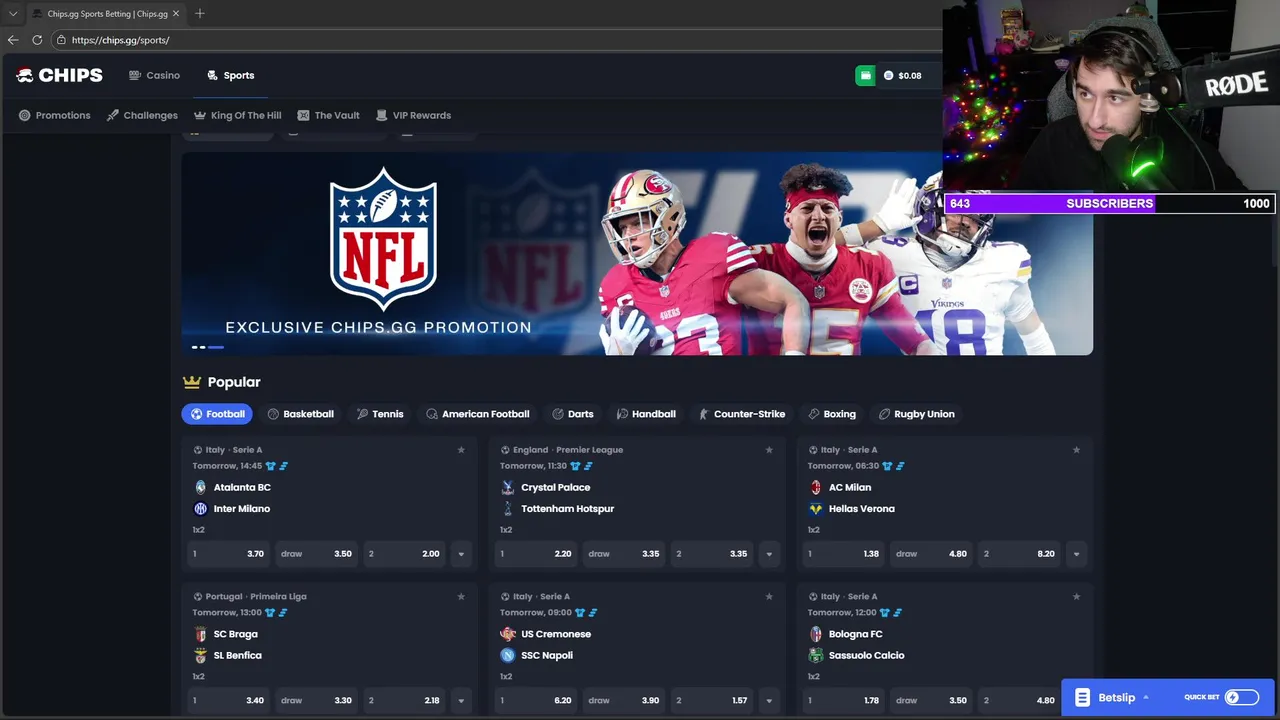1280x720 pixels.
Task: Favorite the Bologna FC vs Sassuolo match
Action: [1076, 597]
